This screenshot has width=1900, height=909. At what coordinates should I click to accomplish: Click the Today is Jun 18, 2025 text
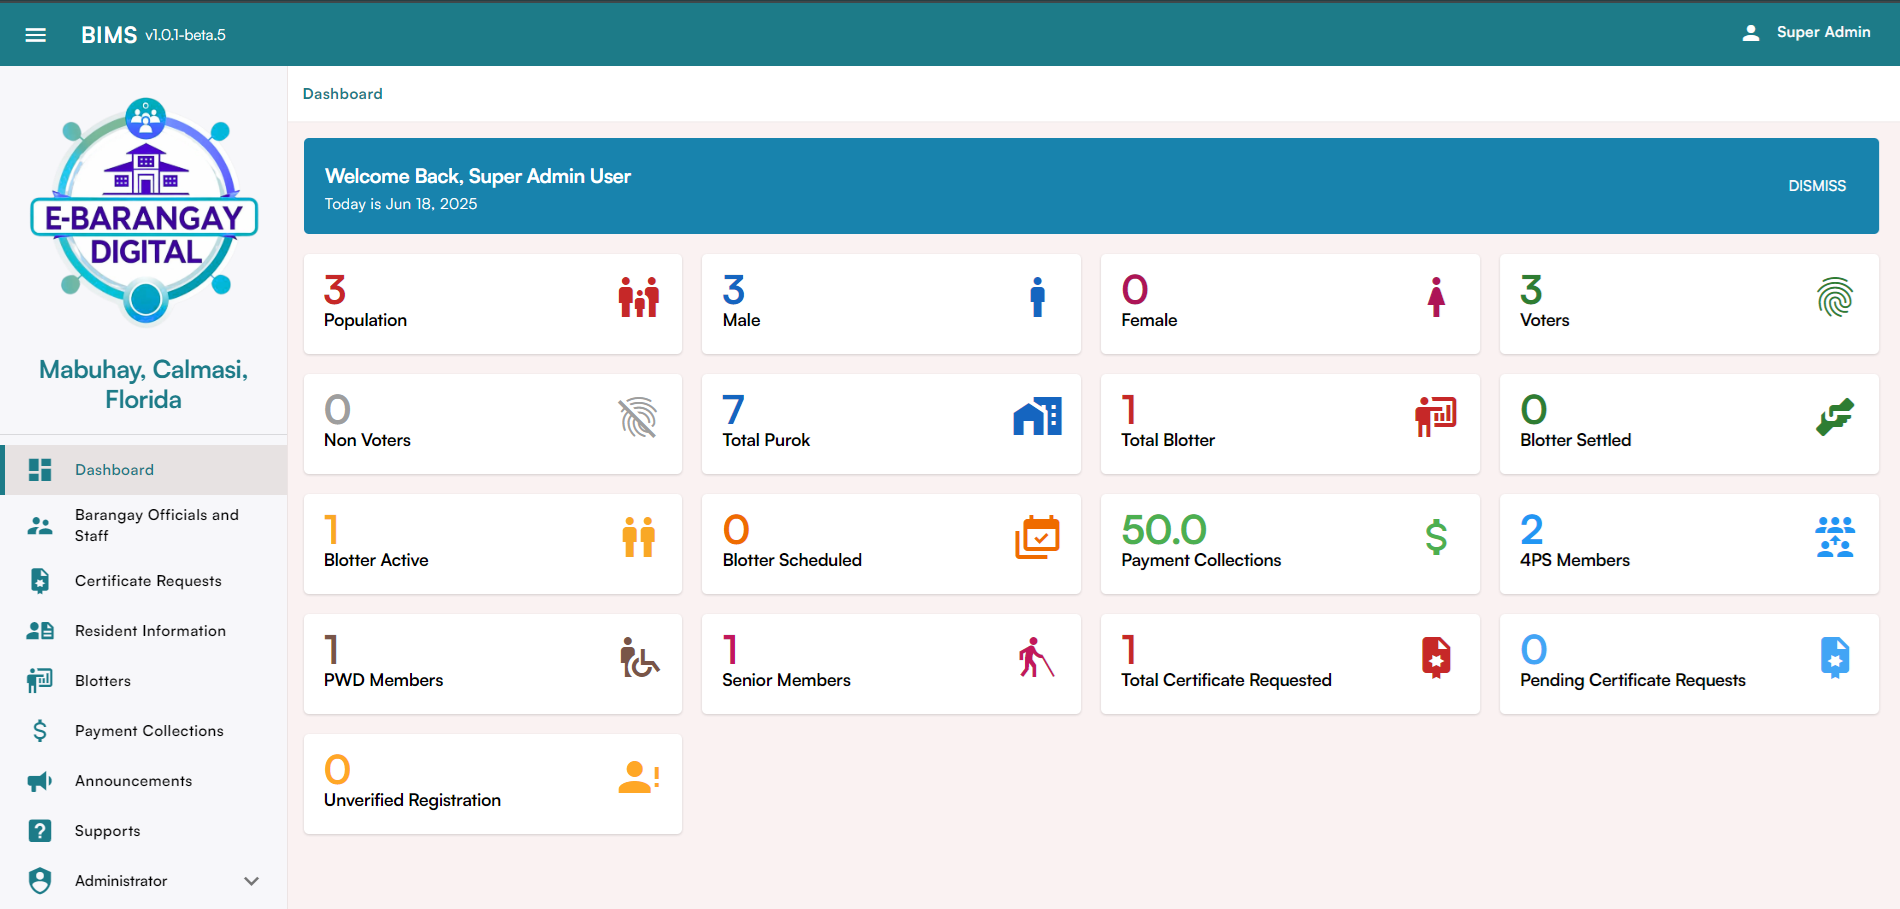(401, 204)
